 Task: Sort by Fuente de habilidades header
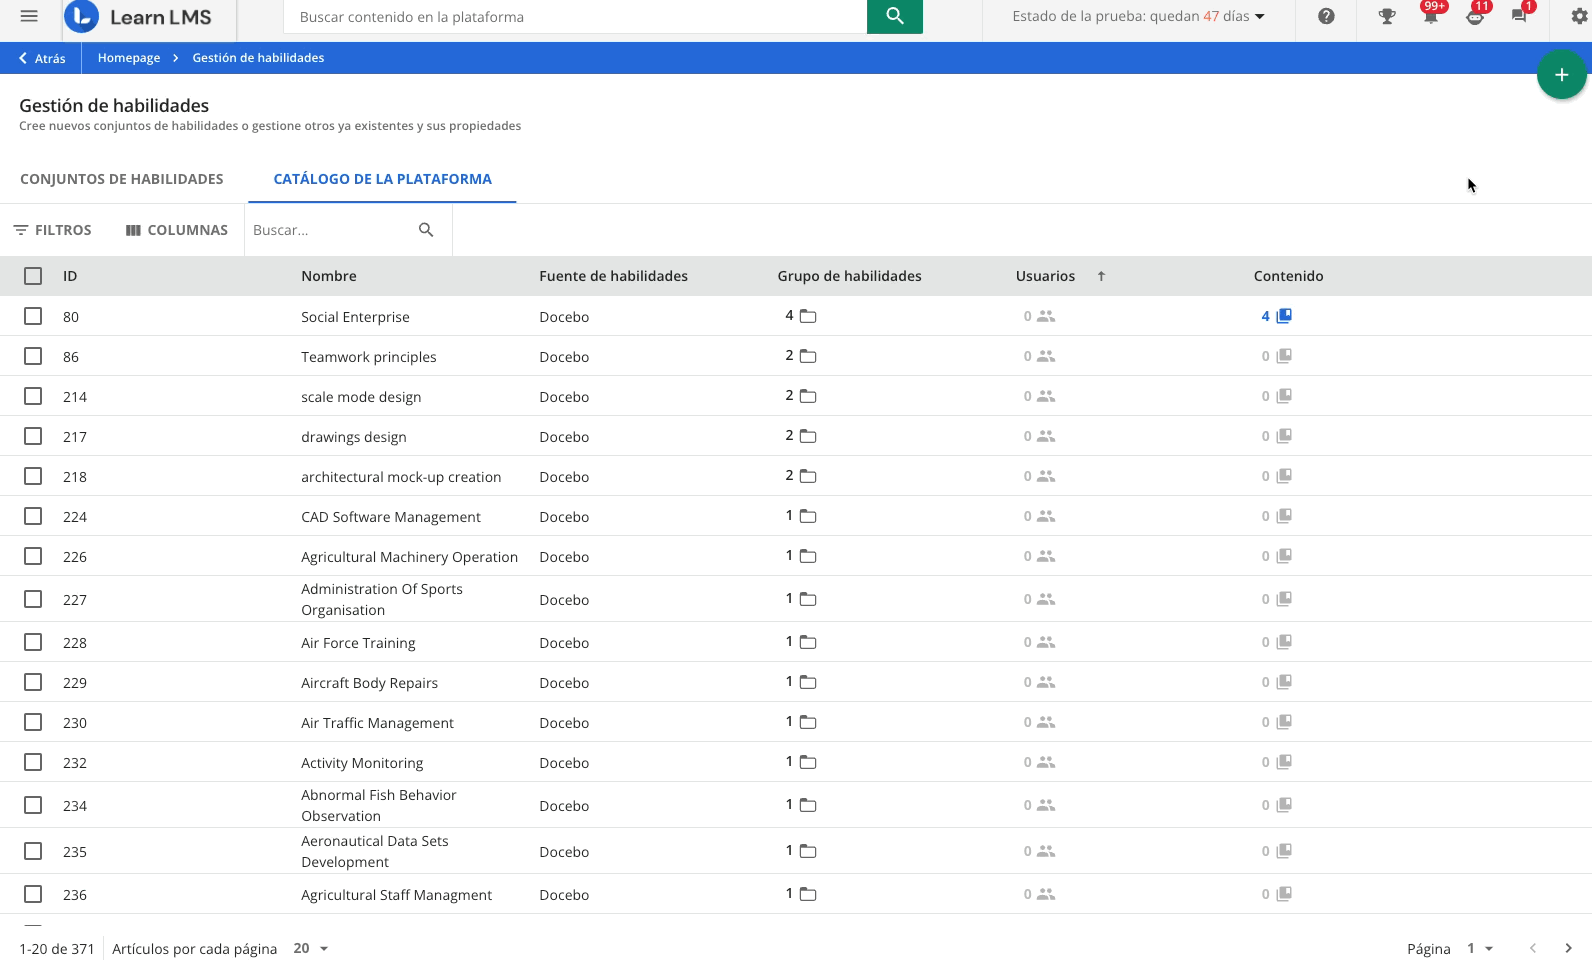(x=613, y=276)
